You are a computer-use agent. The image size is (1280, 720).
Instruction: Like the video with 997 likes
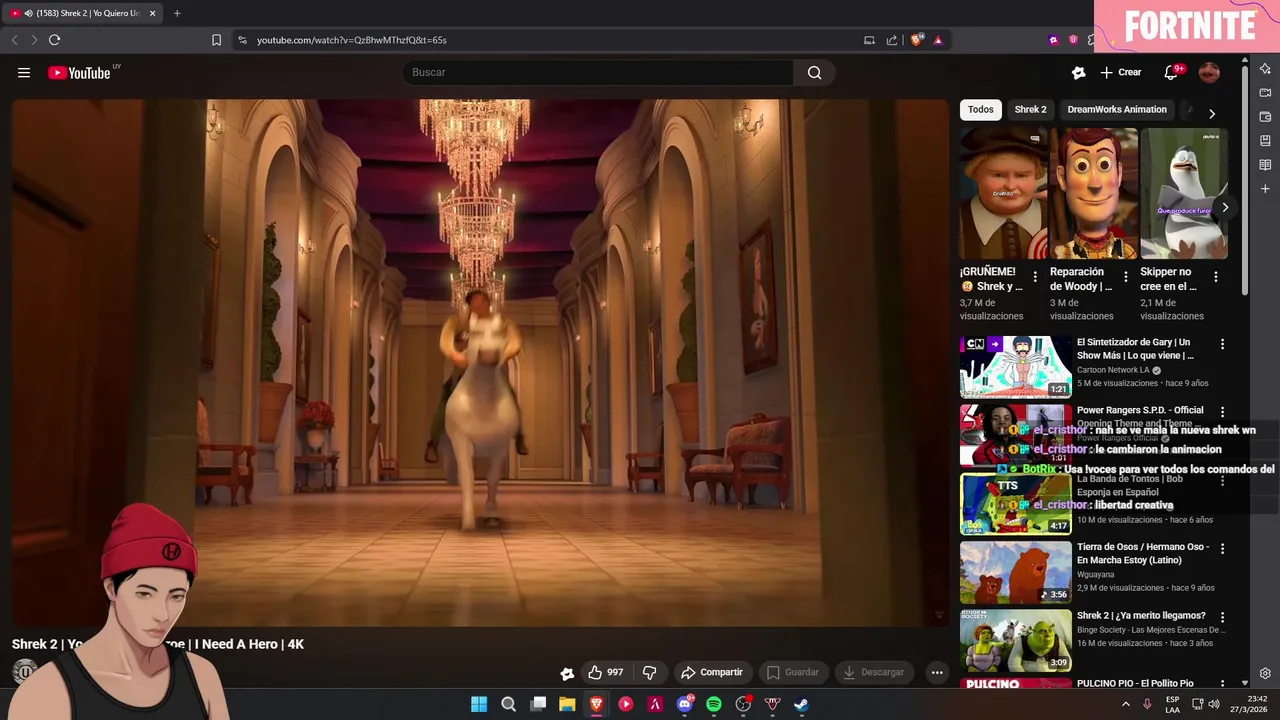(x=605, y=672)
